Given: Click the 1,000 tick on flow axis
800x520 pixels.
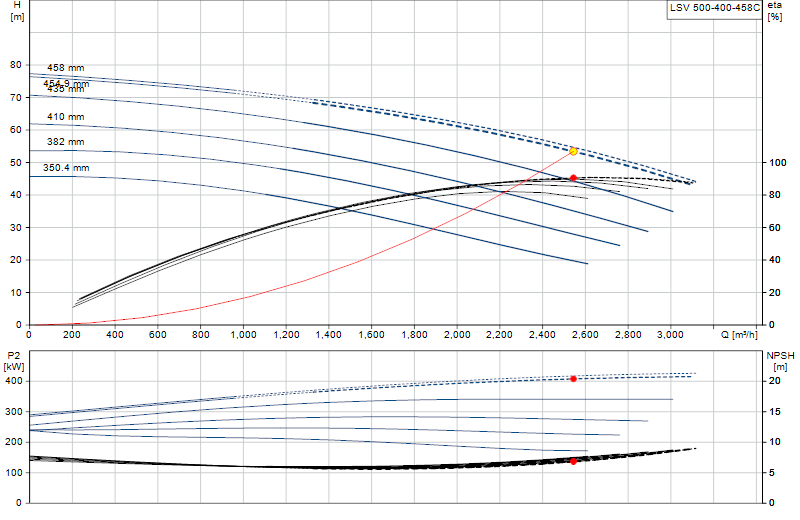Looking at the screenshot, I should click(x=243, y=335).
